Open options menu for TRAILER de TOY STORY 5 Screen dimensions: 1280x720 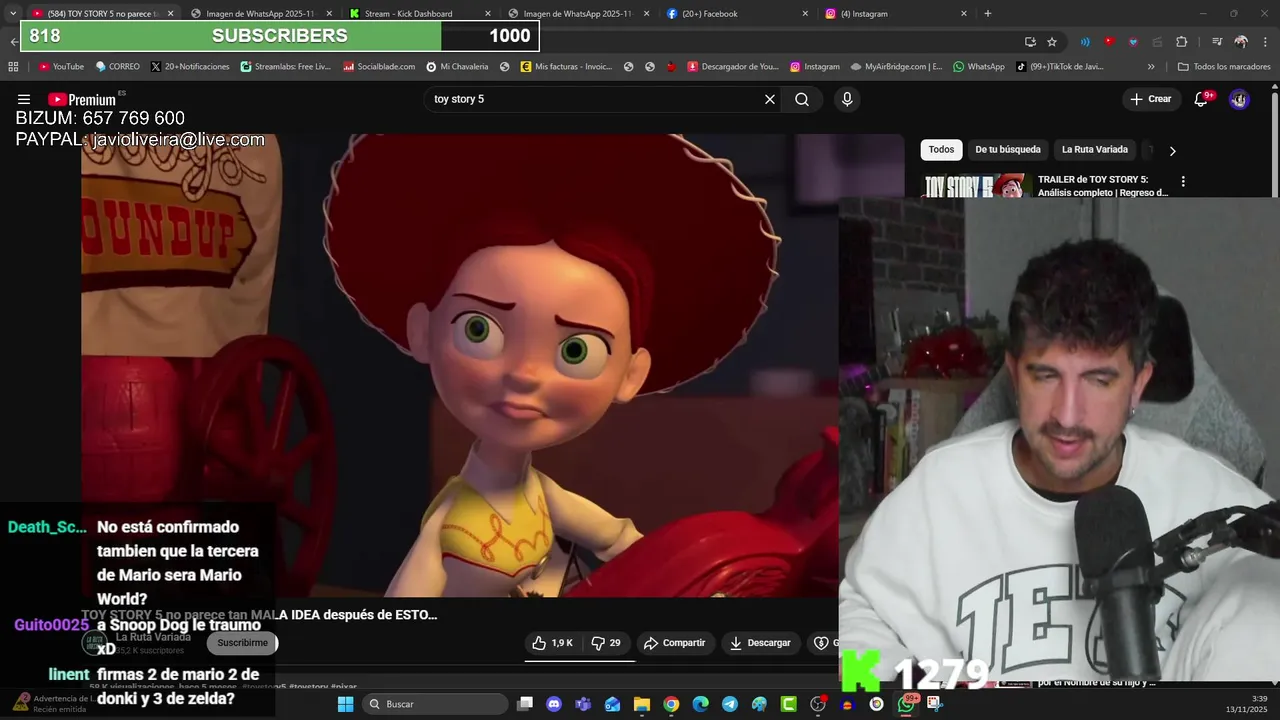(x=1183, y=182)
